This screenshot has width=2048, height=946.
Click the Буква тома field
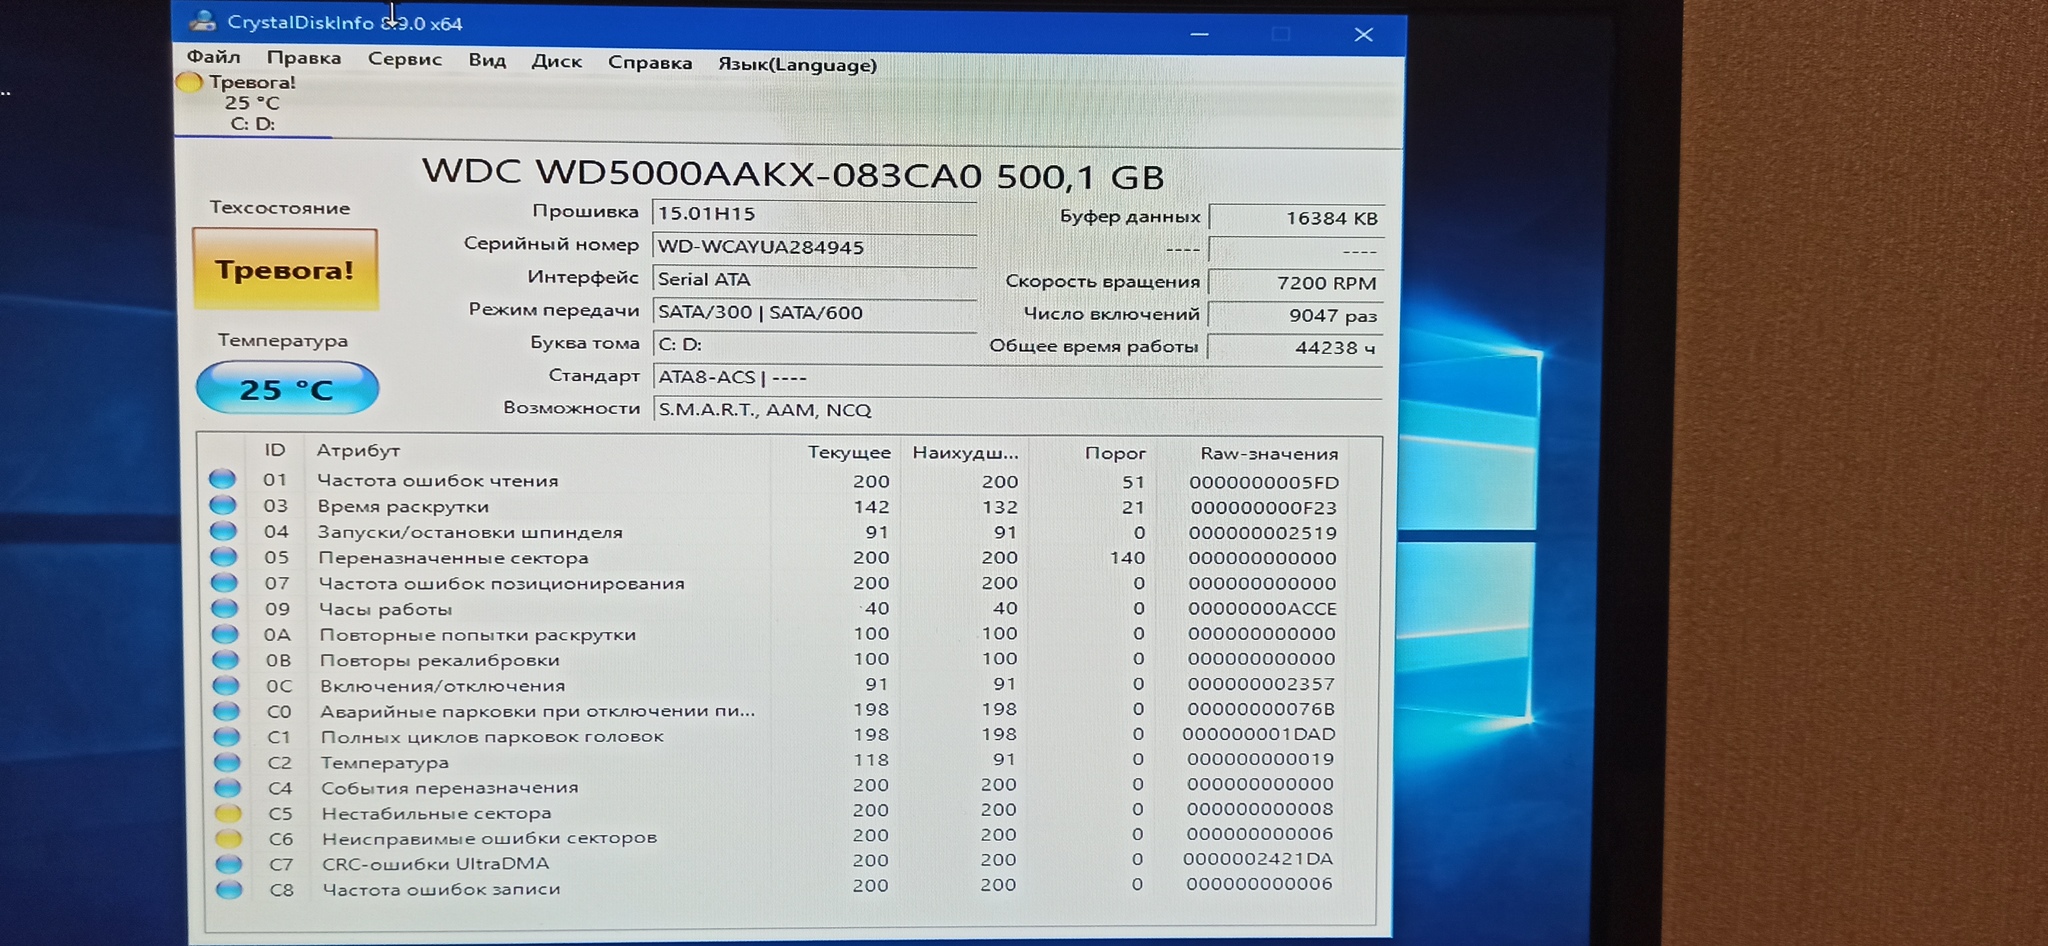tap(814, 344)
